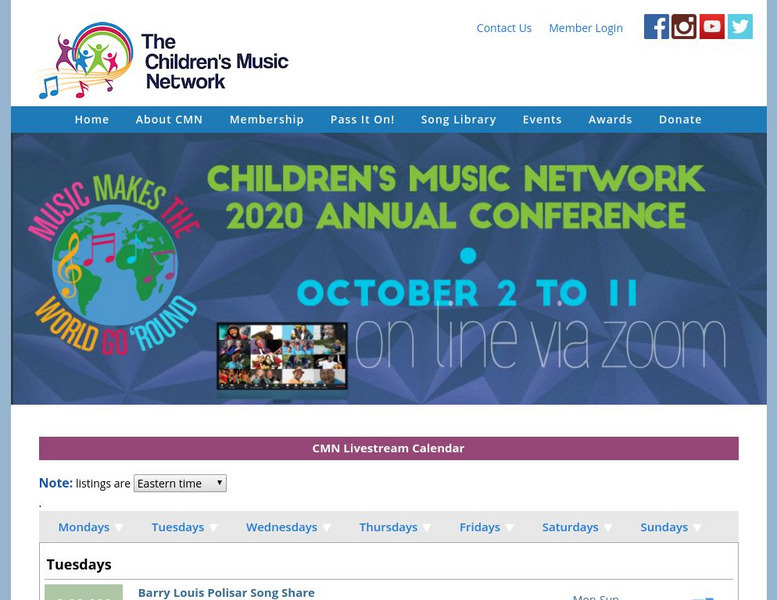Open the Twitter social icon
Image resolution: width=777 pixels, height=600 pixels.
[740, 27]
